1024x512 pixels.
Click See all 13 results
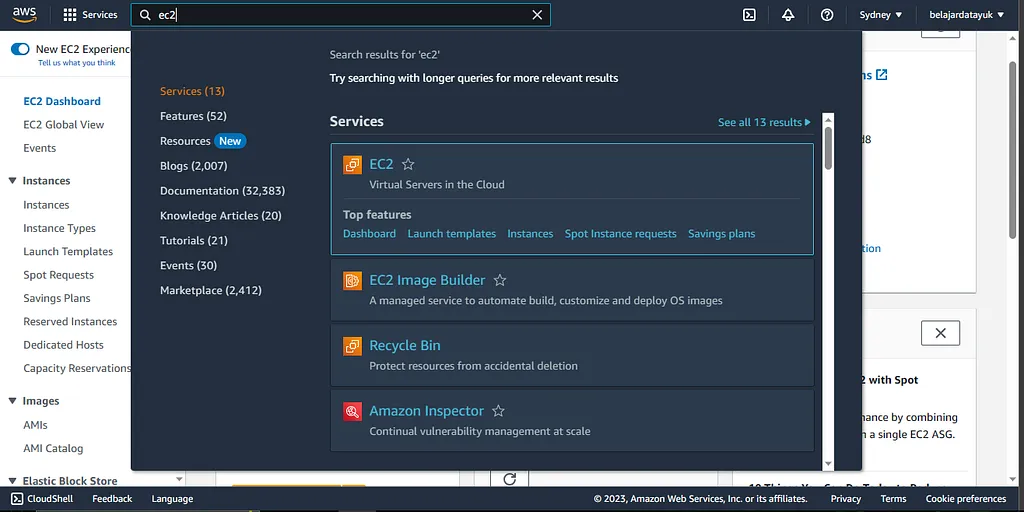(x=764, y=122)
